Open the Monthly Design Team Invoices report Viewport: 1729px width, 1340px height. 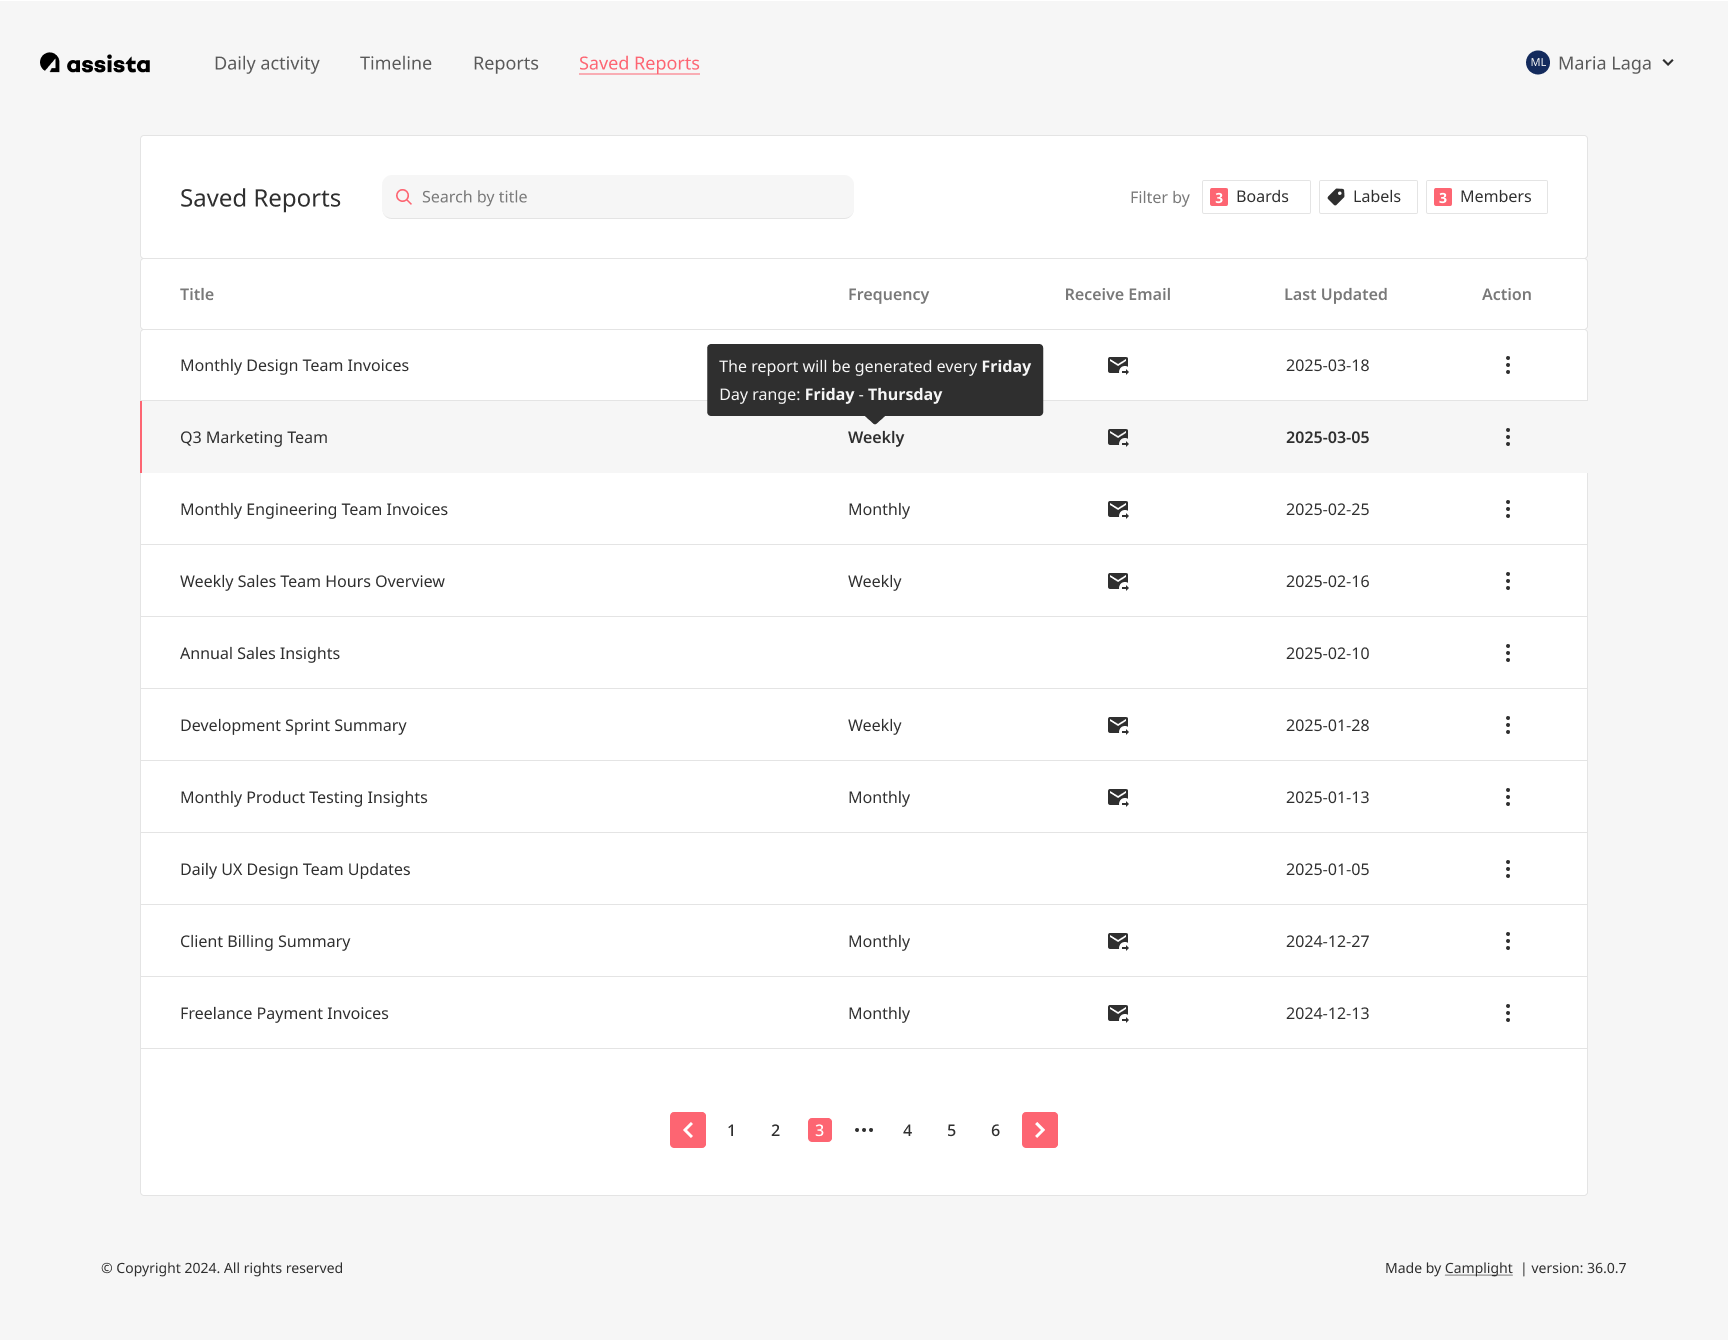[295, 365]
